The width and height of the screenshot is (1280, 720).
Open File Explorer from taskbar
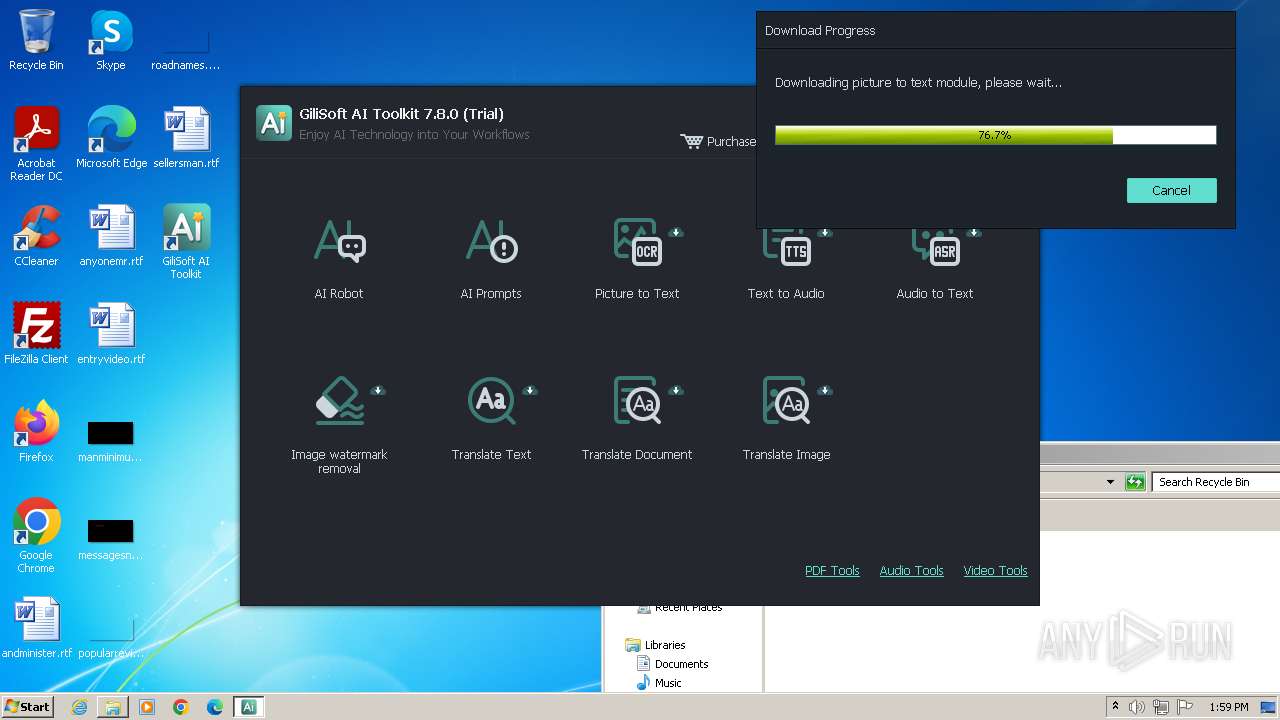113,707
